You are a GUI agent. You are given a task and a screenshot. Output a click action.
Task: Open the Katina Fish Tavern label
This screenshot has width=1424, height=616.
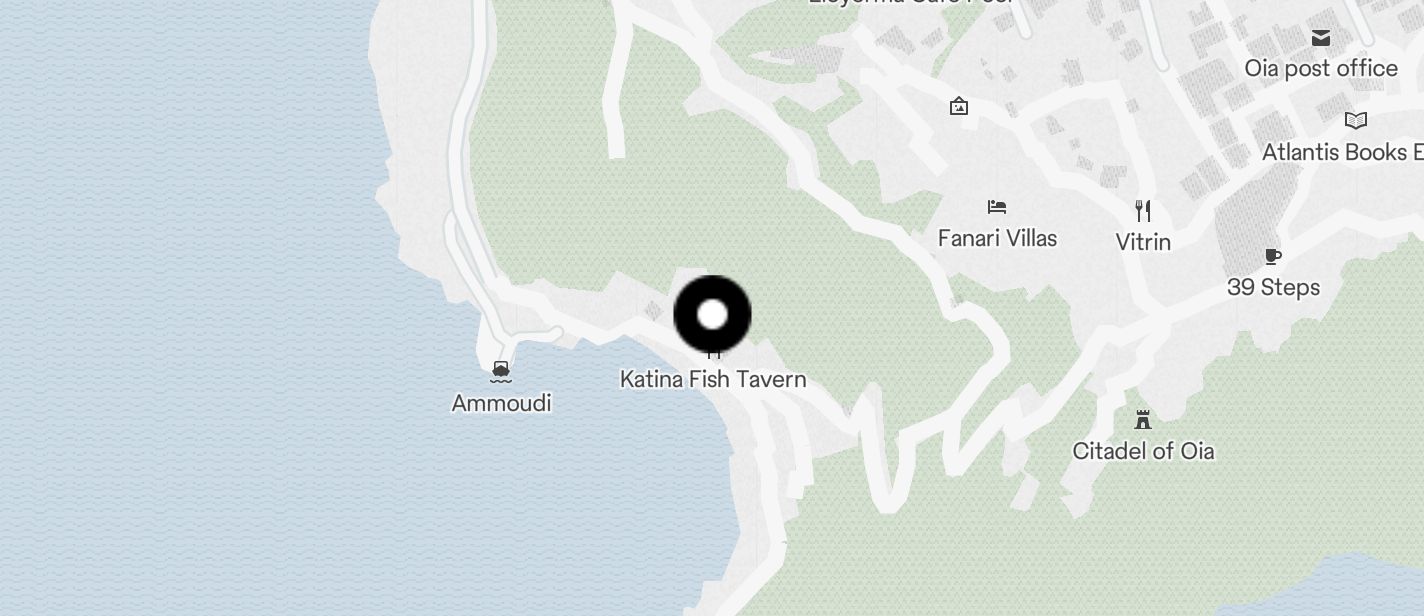[x=713, y=379]
